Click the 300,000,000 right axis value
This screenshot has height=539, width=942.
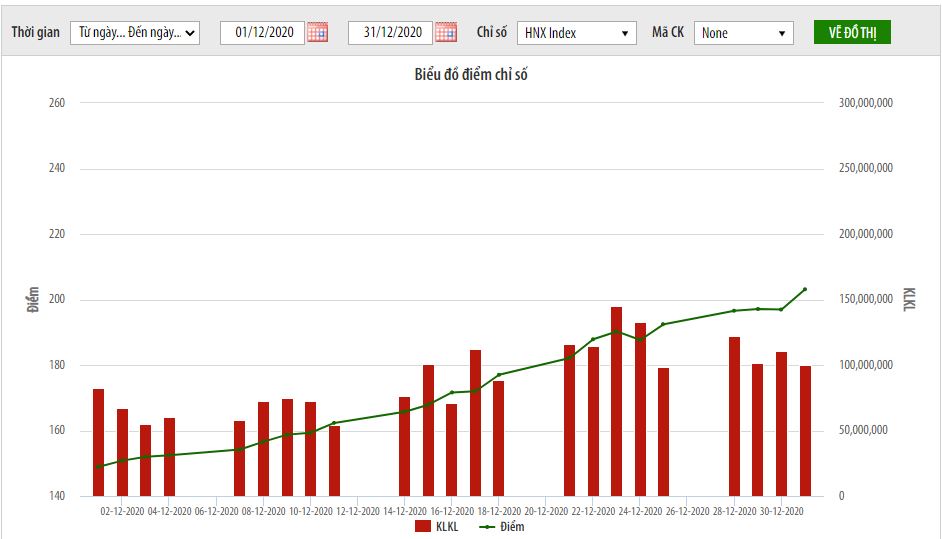(x=866, y=103)
